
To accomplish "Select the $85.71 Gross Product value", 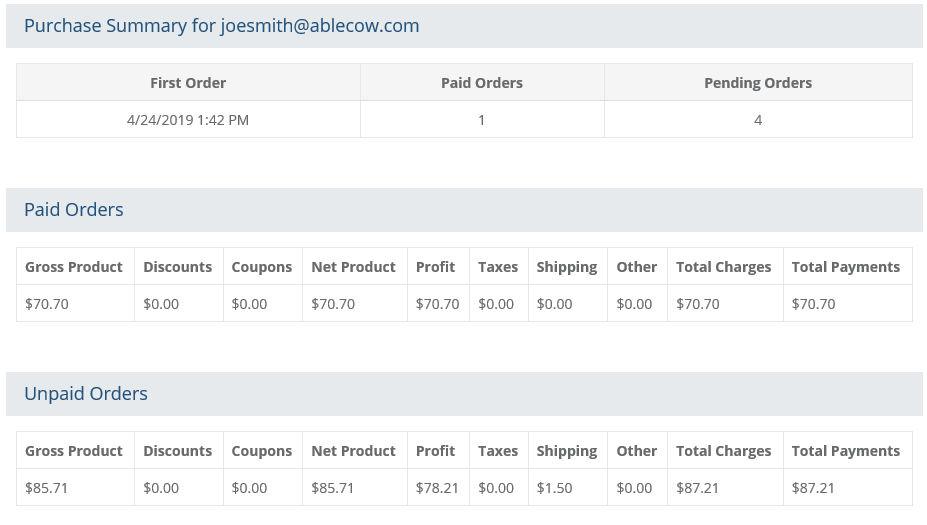I will pyautogui.click(x=47, y=488).
